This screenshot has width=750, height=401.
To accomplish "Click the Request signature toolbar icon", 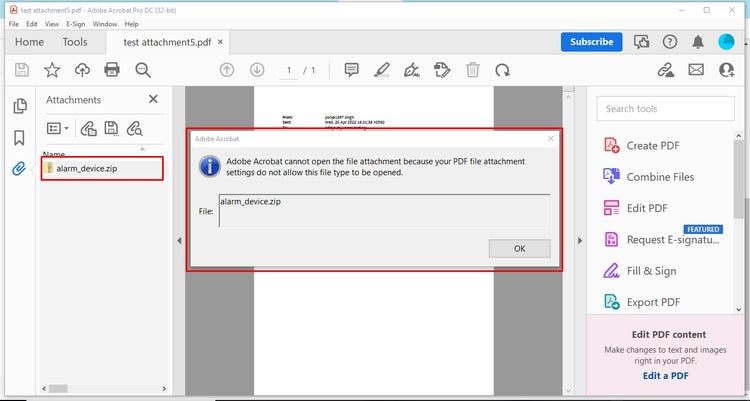I will tap(442, 70).
